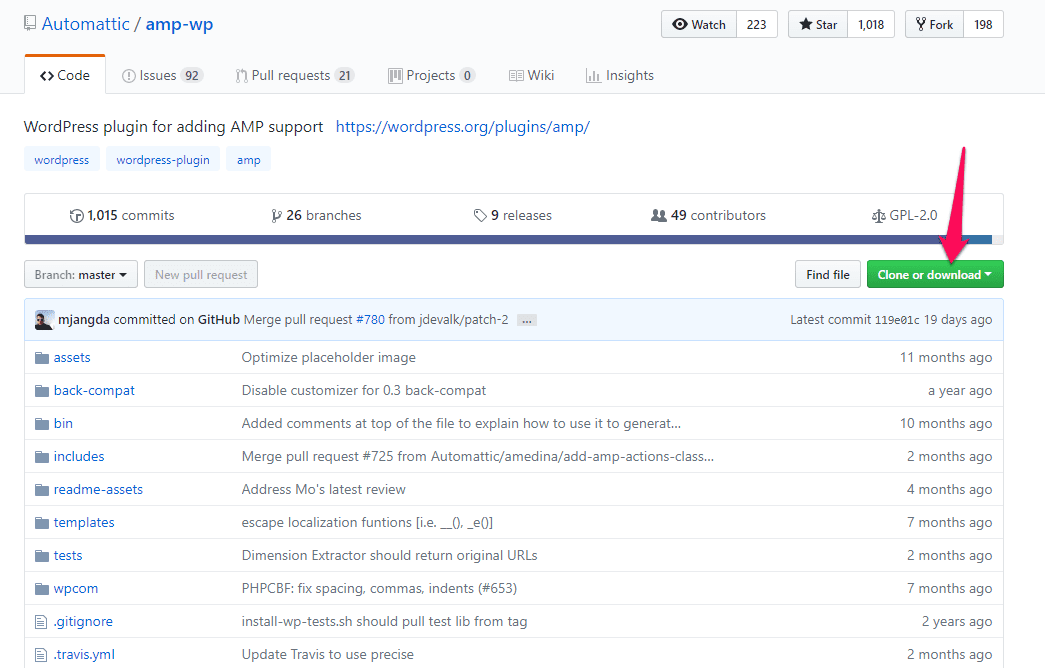The height and width of the screenshot is (668, 1045).
Task: Click the .gitignore file icon
Action: click(x=41, y=622)
